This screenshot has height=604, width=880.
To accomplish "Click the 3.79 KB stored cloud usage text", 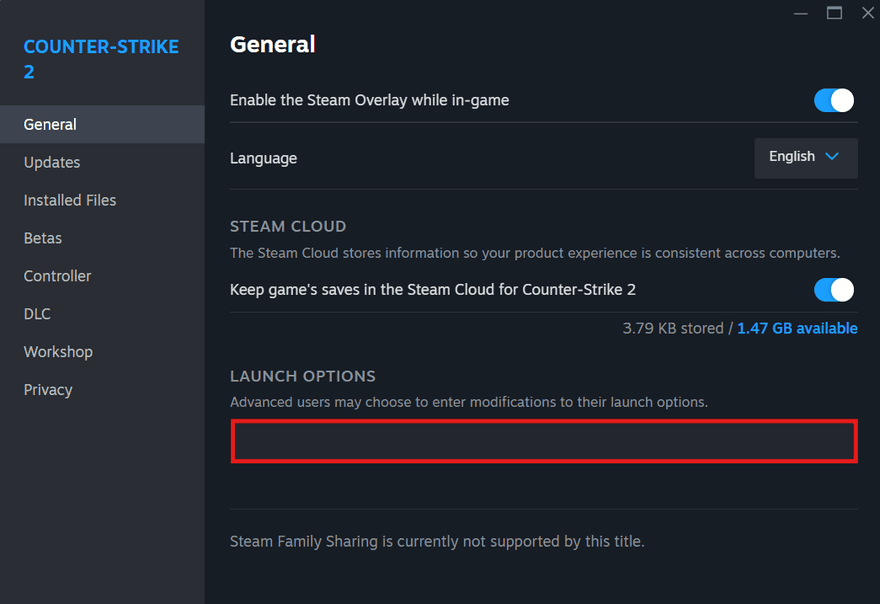I will (671, 328).
